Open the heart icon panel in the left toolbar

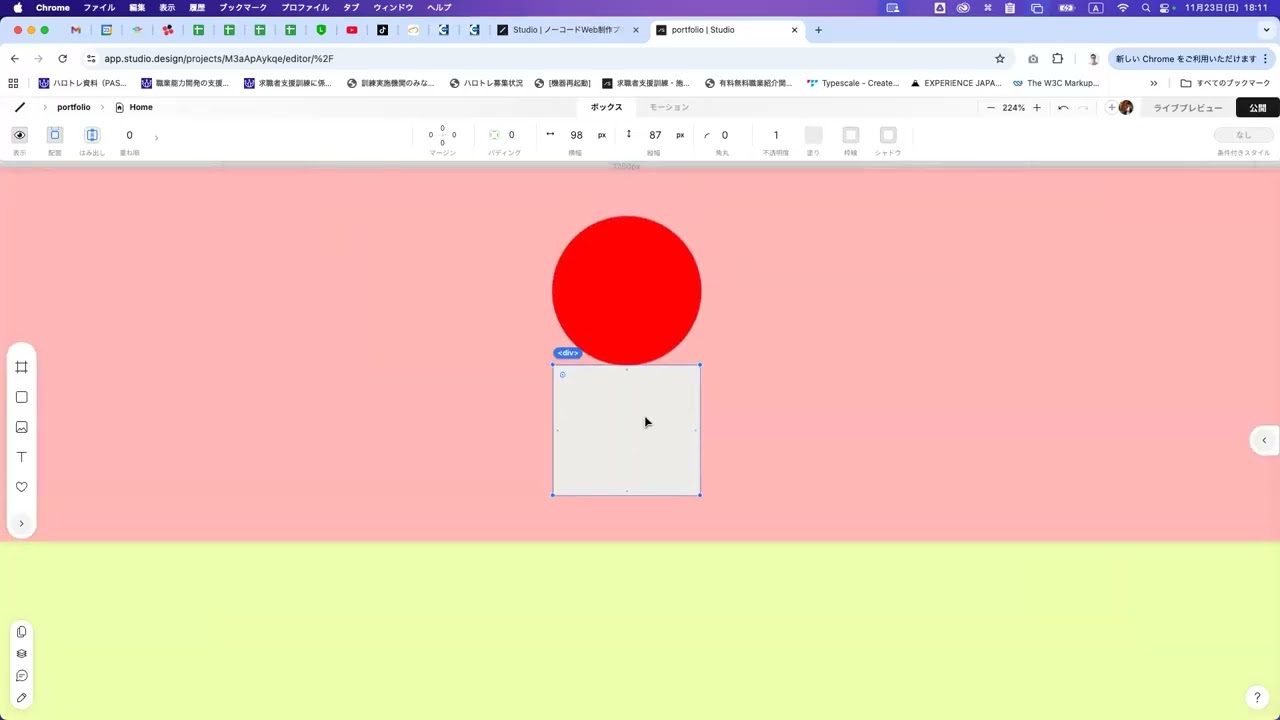21,487
